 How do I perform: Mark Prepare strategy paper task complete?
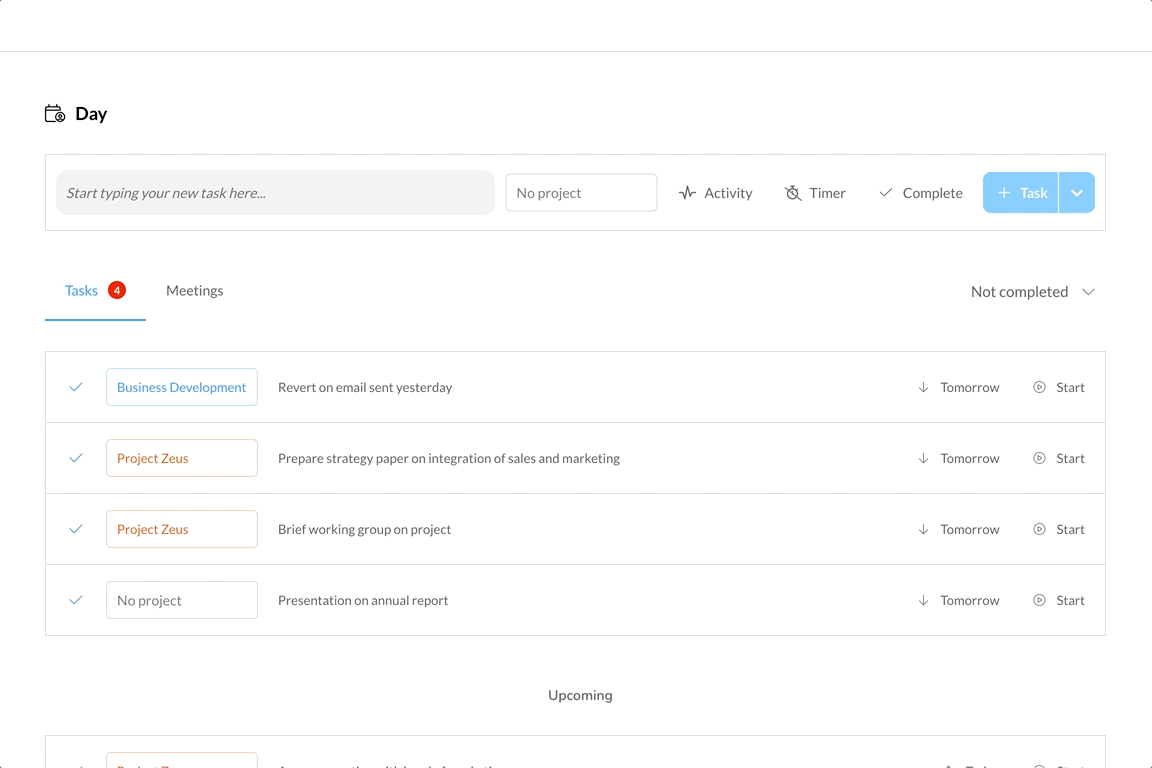[76, 458]
